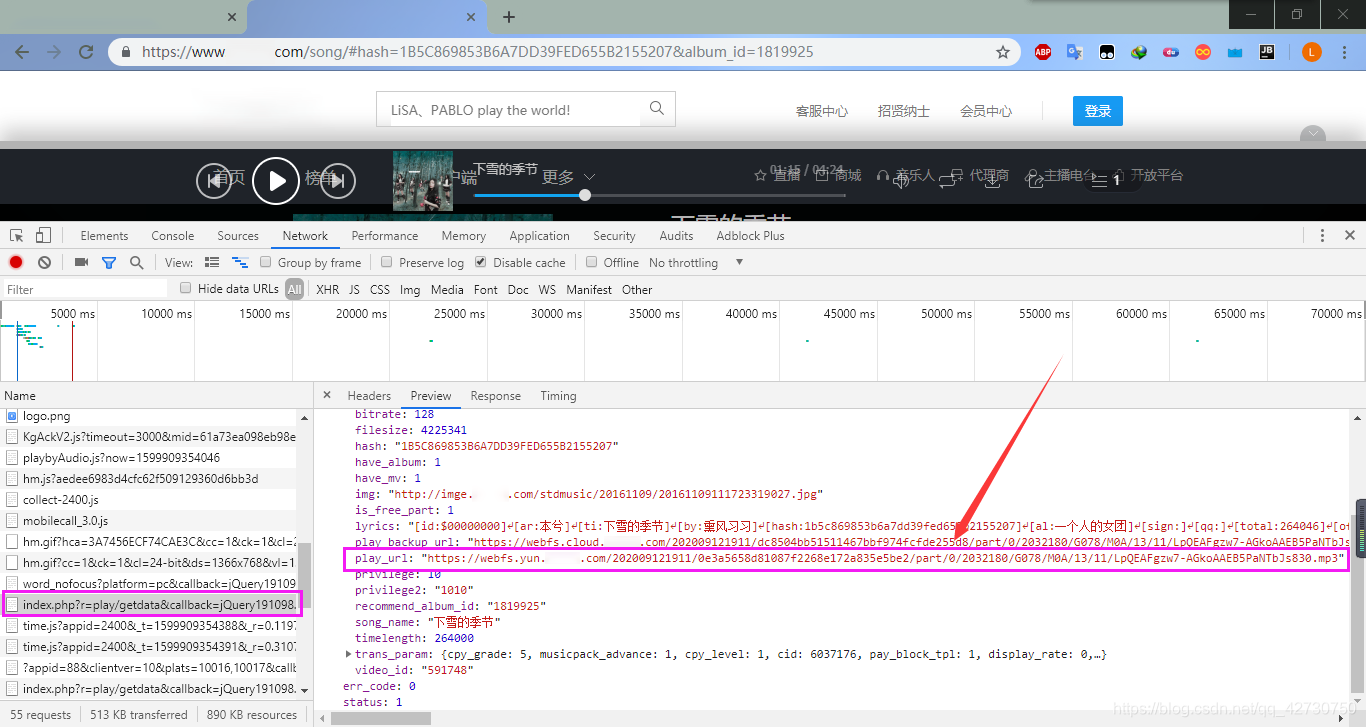Open a new browser tab
Image resolution: width=1366 pixels, height=727 pixels.
tap(509, 17)
